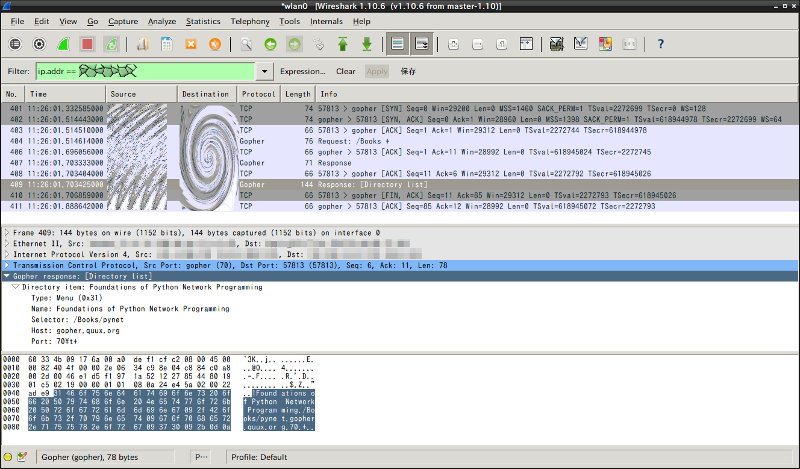Zoom in packet text icon
The height and width of the screenshot is (469, 800).
pos(454,44)
